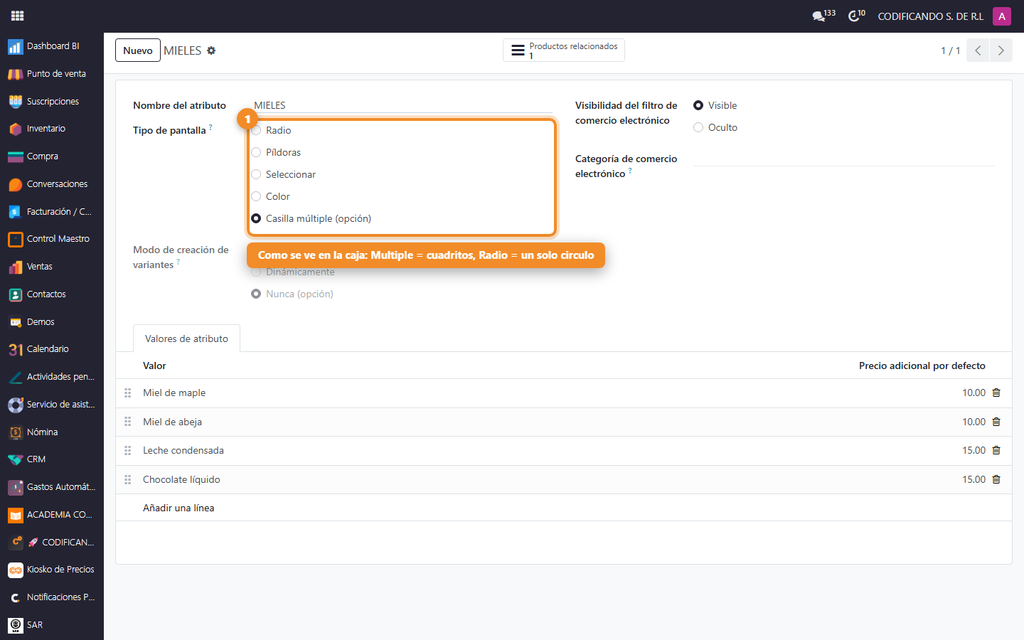Grab the drag handle for Miel de maple
This screenshot has width=1024, height=640.
(x=127, y=393)
